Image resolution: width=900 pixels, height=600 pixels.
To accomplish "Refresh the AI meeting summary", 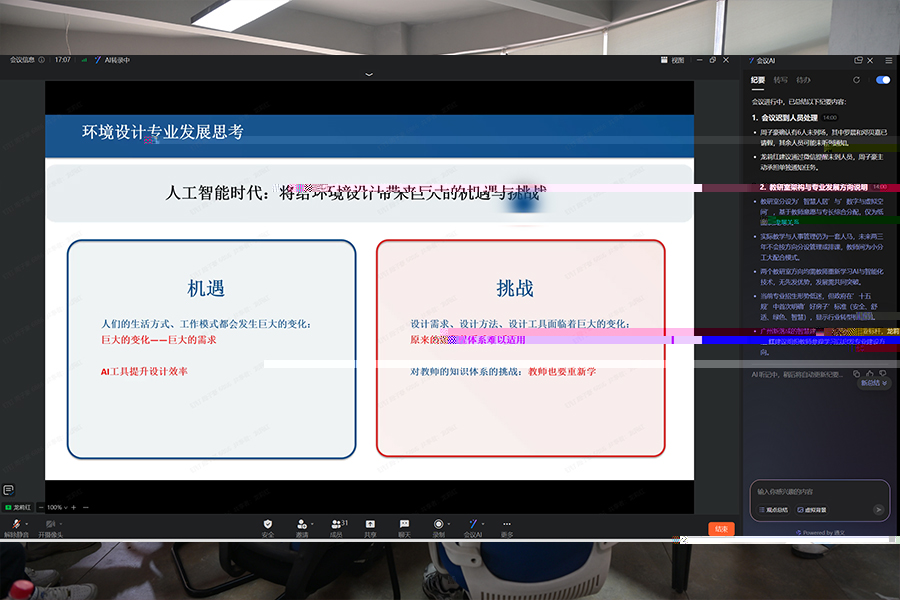I will tap(856, 79).
